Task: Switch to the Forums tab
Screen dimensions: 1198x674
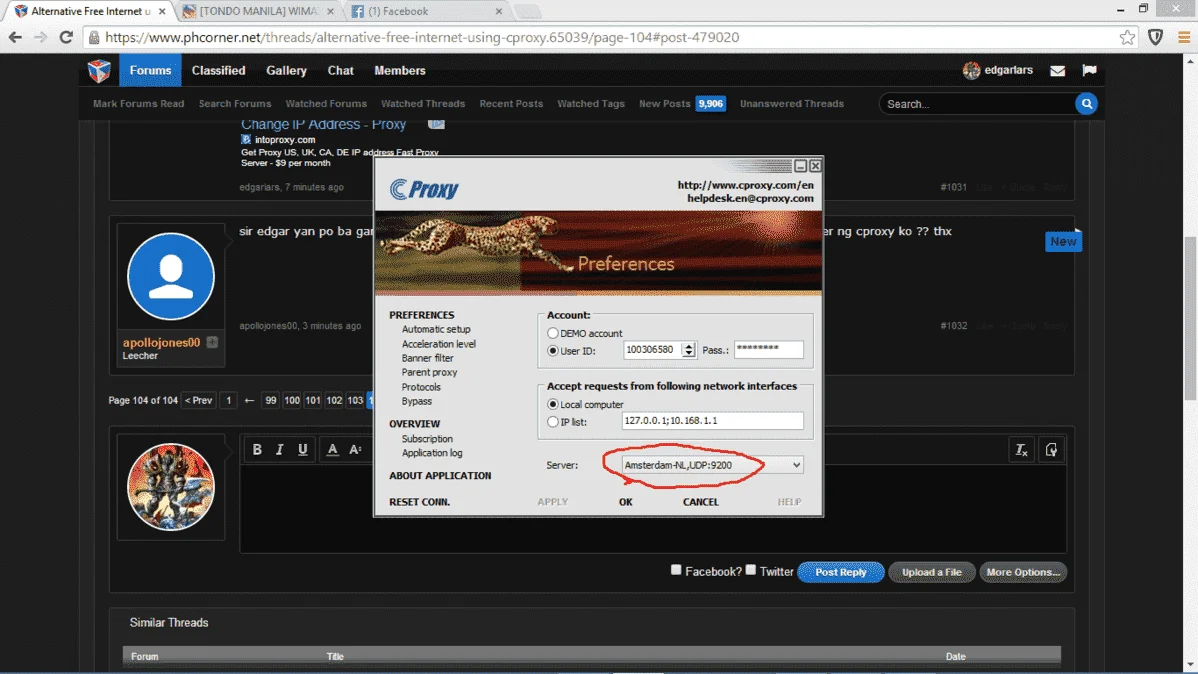Action: (x=151, y=70)
